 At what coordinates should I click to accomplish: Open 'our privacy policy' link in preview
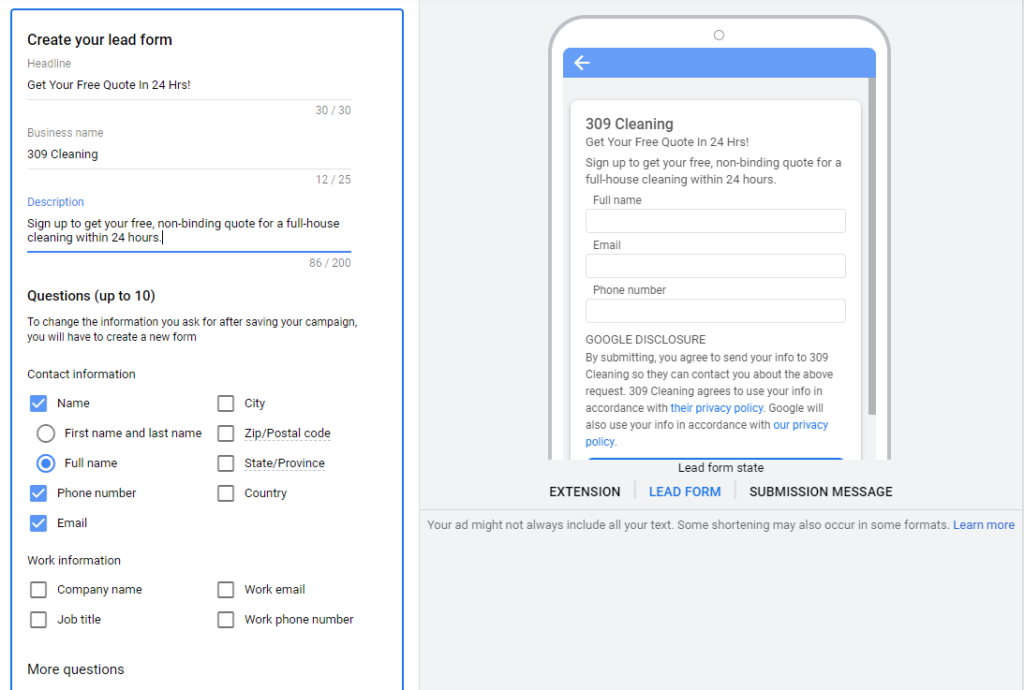click(x=800, y=425)
